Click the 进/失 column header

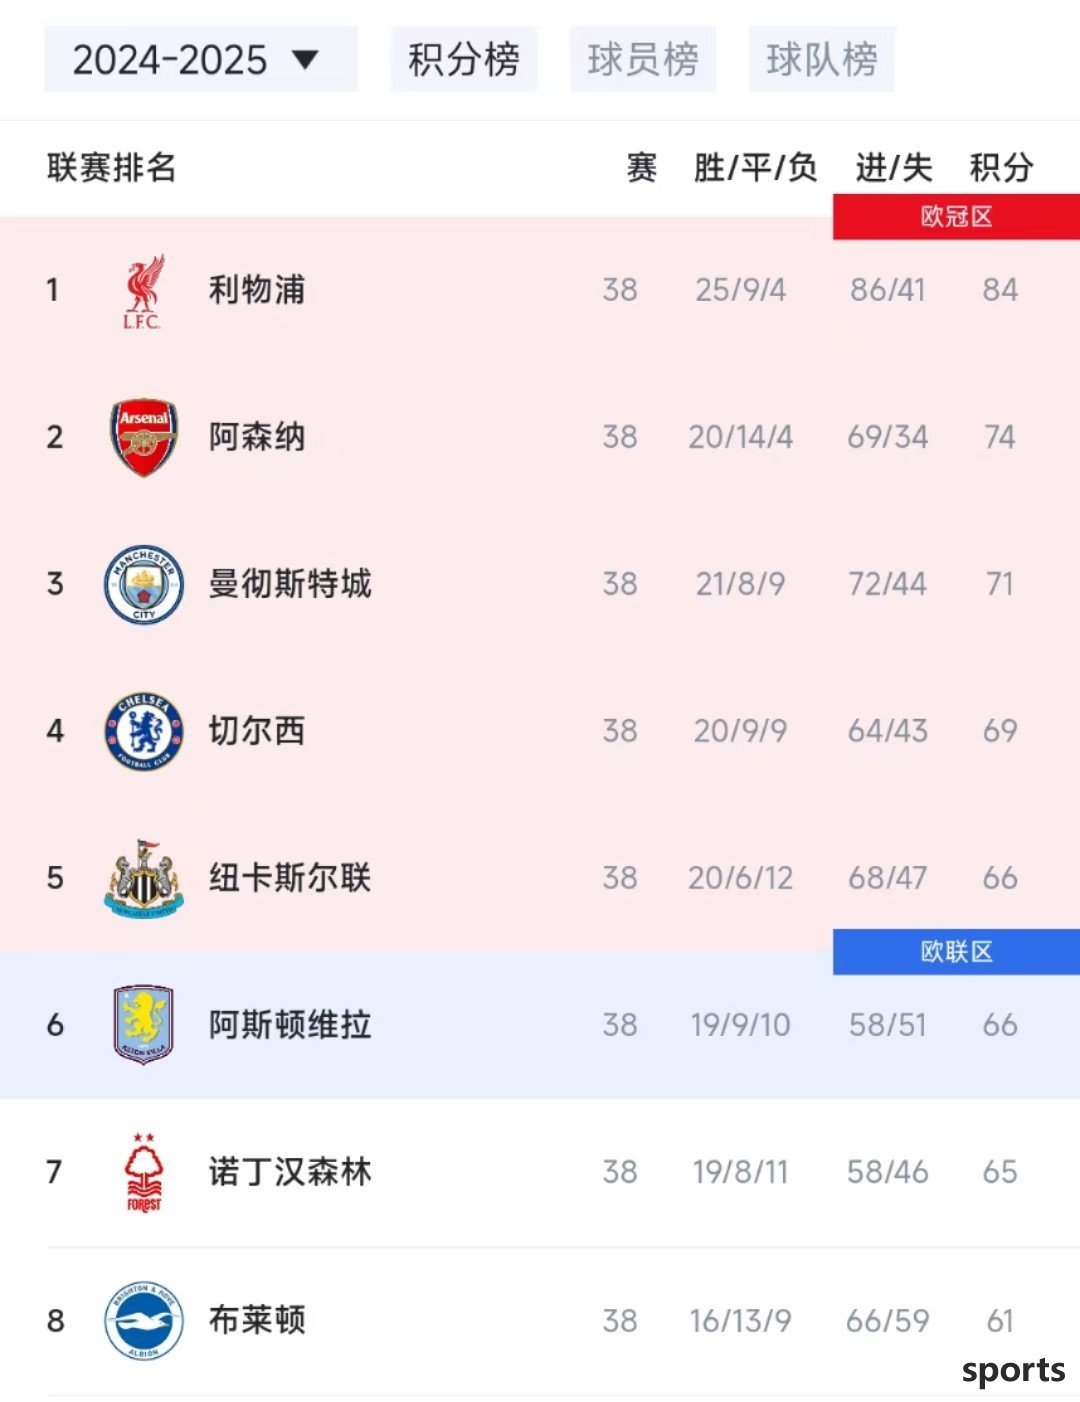click(x=893, y=167)
